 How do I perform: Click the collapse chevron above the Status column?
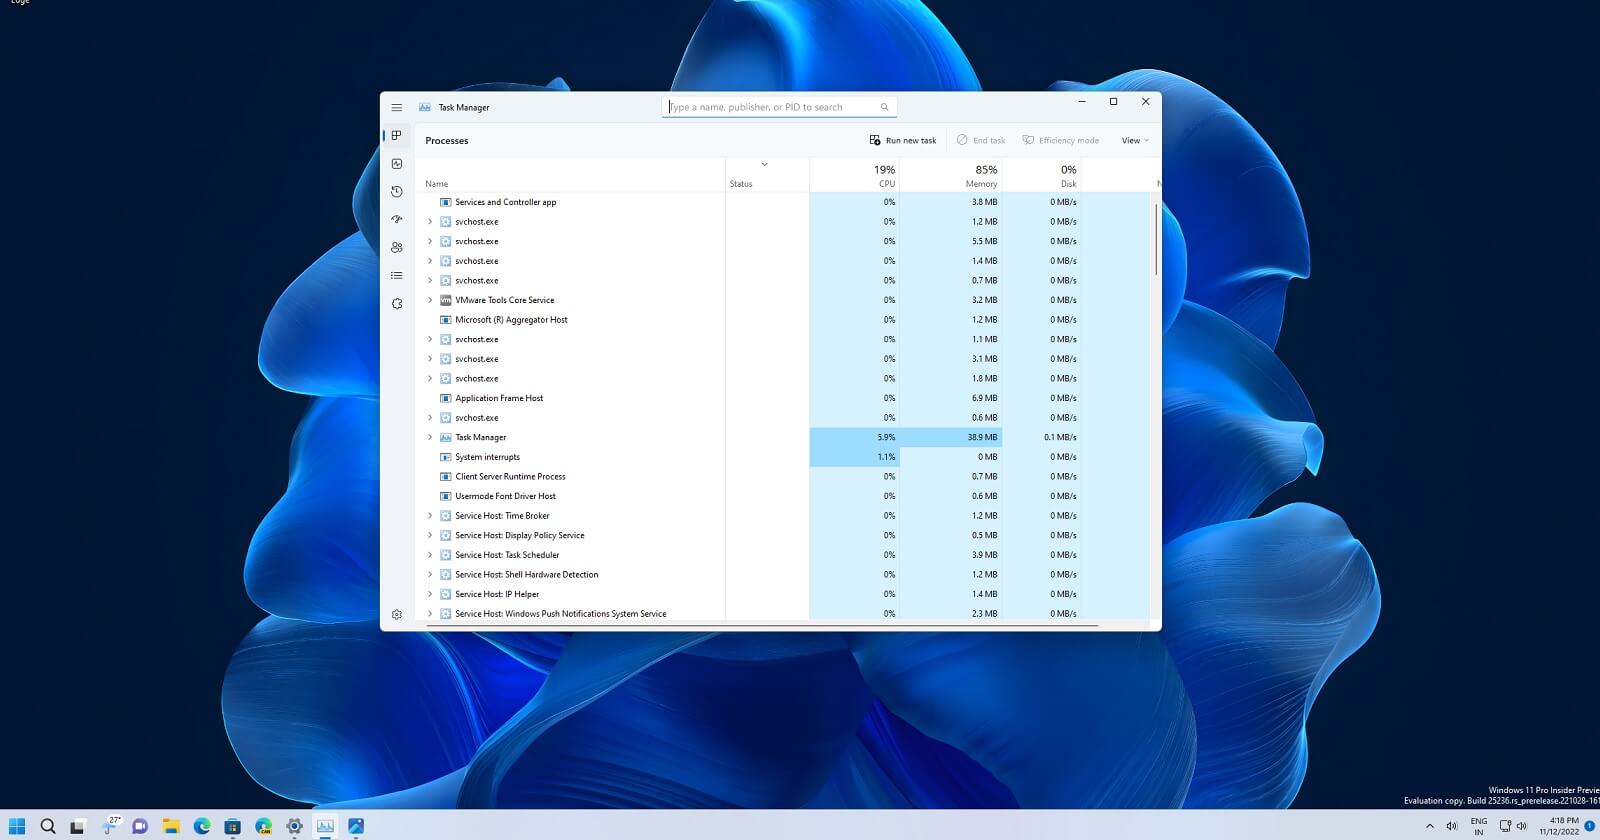pyautogui.click(x=764, y=164)
